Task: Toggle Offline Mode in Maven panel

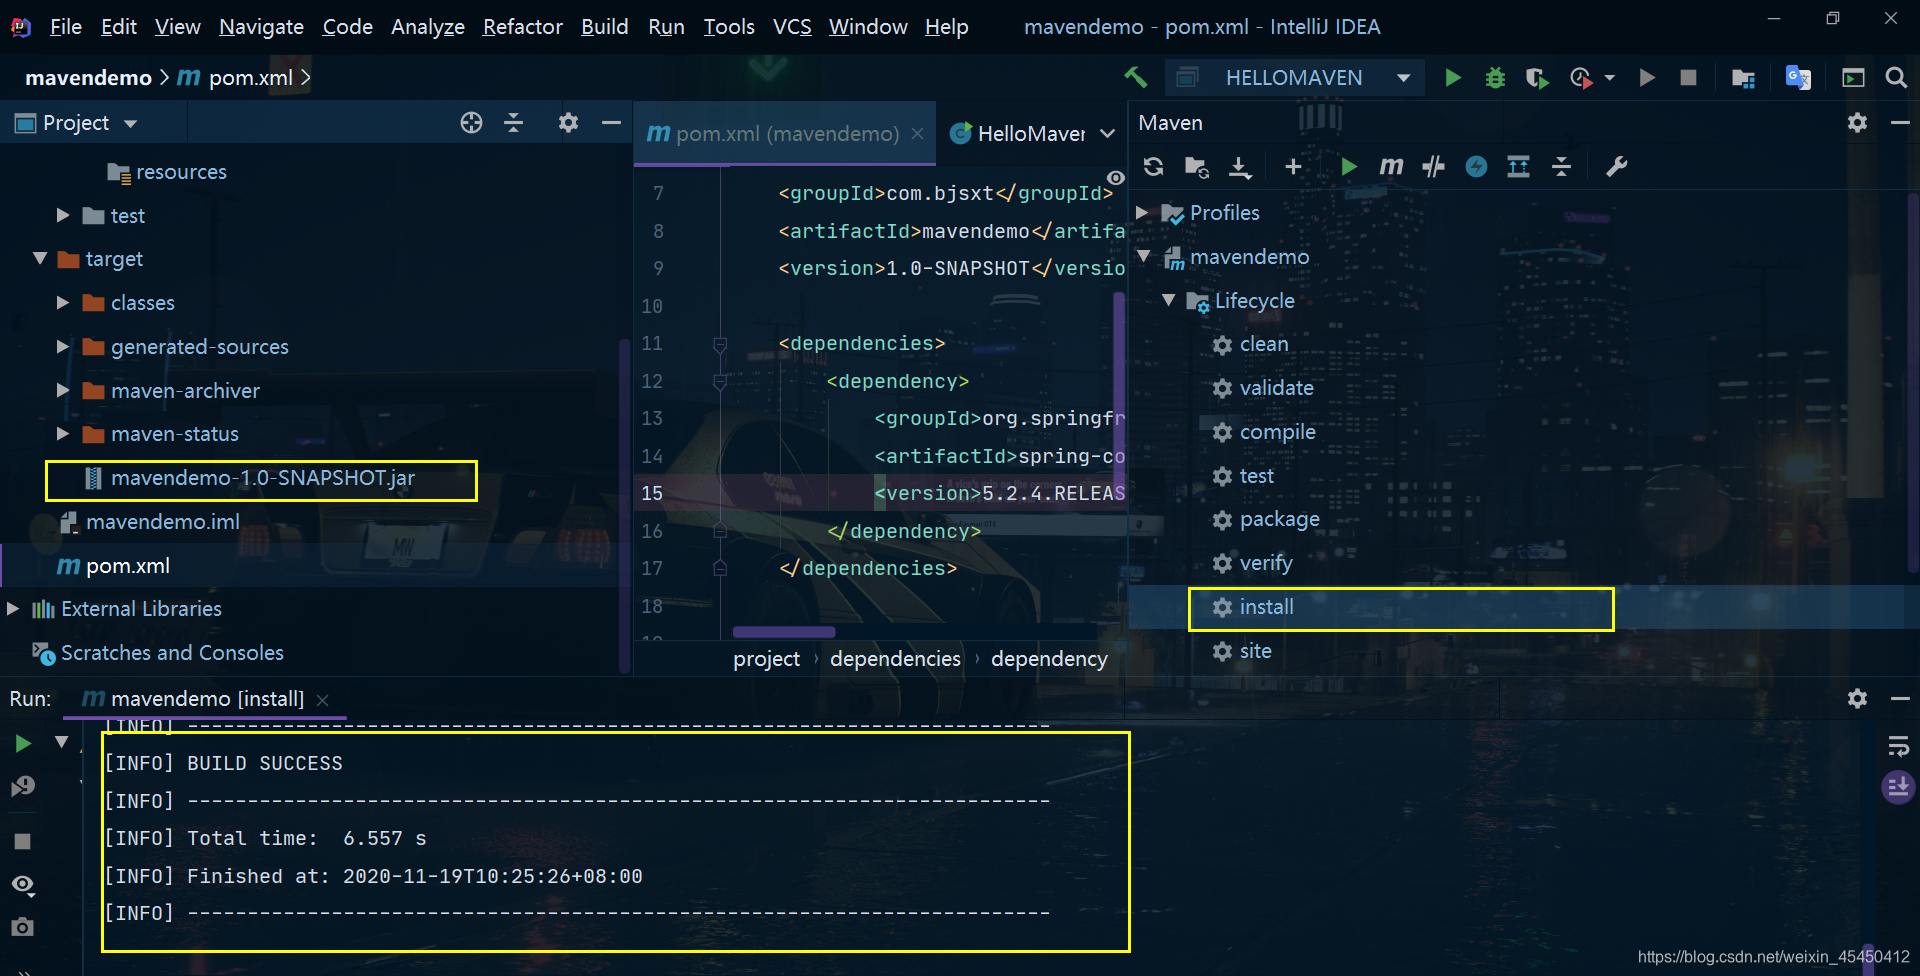Action: point(1433,167)
